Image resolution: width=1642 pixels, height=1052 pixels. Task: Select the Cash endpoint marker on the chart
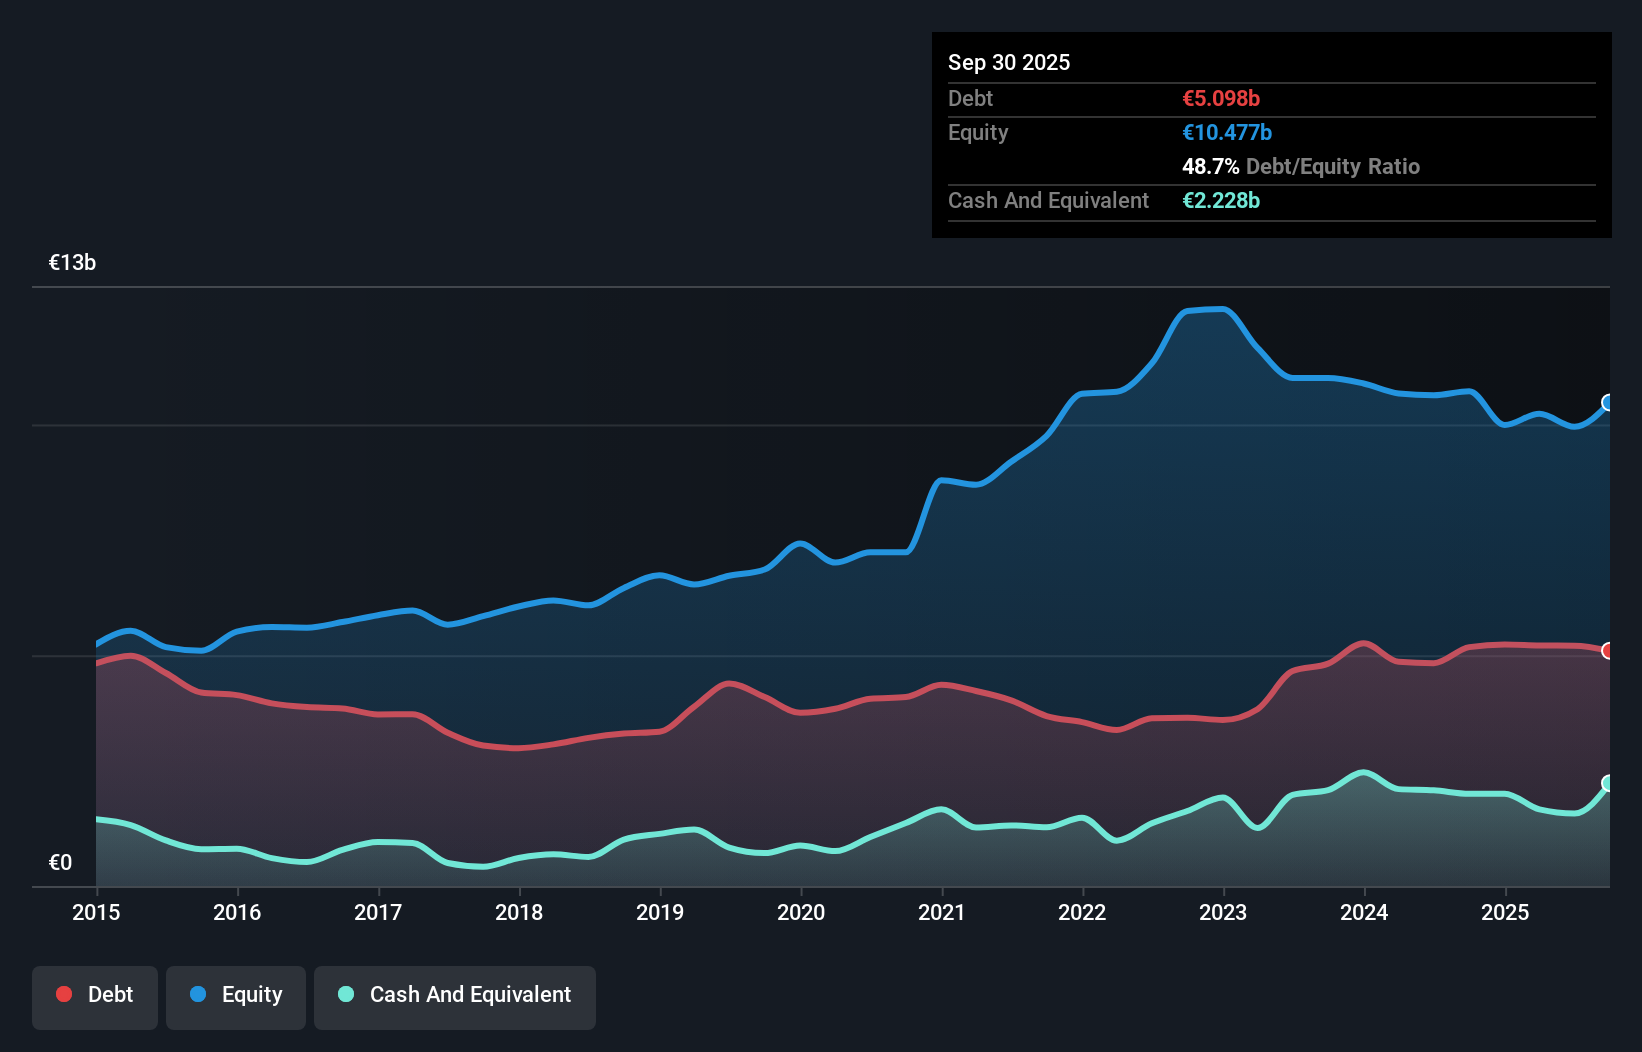[x=1608, y=783]
